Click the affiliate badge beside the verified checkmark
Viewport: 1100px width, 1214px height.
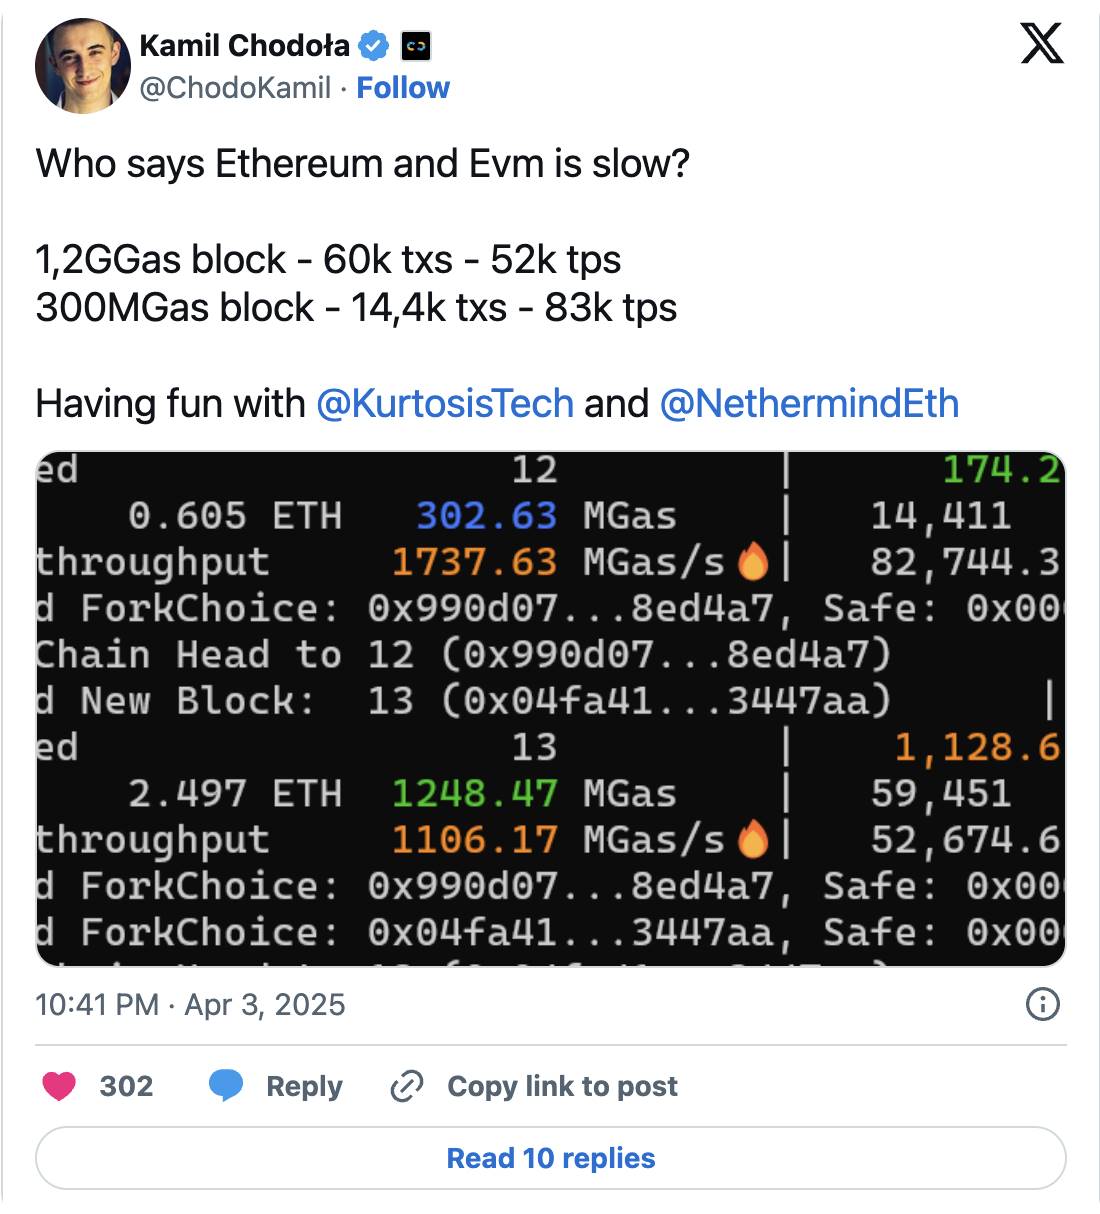tap(415, 46)
